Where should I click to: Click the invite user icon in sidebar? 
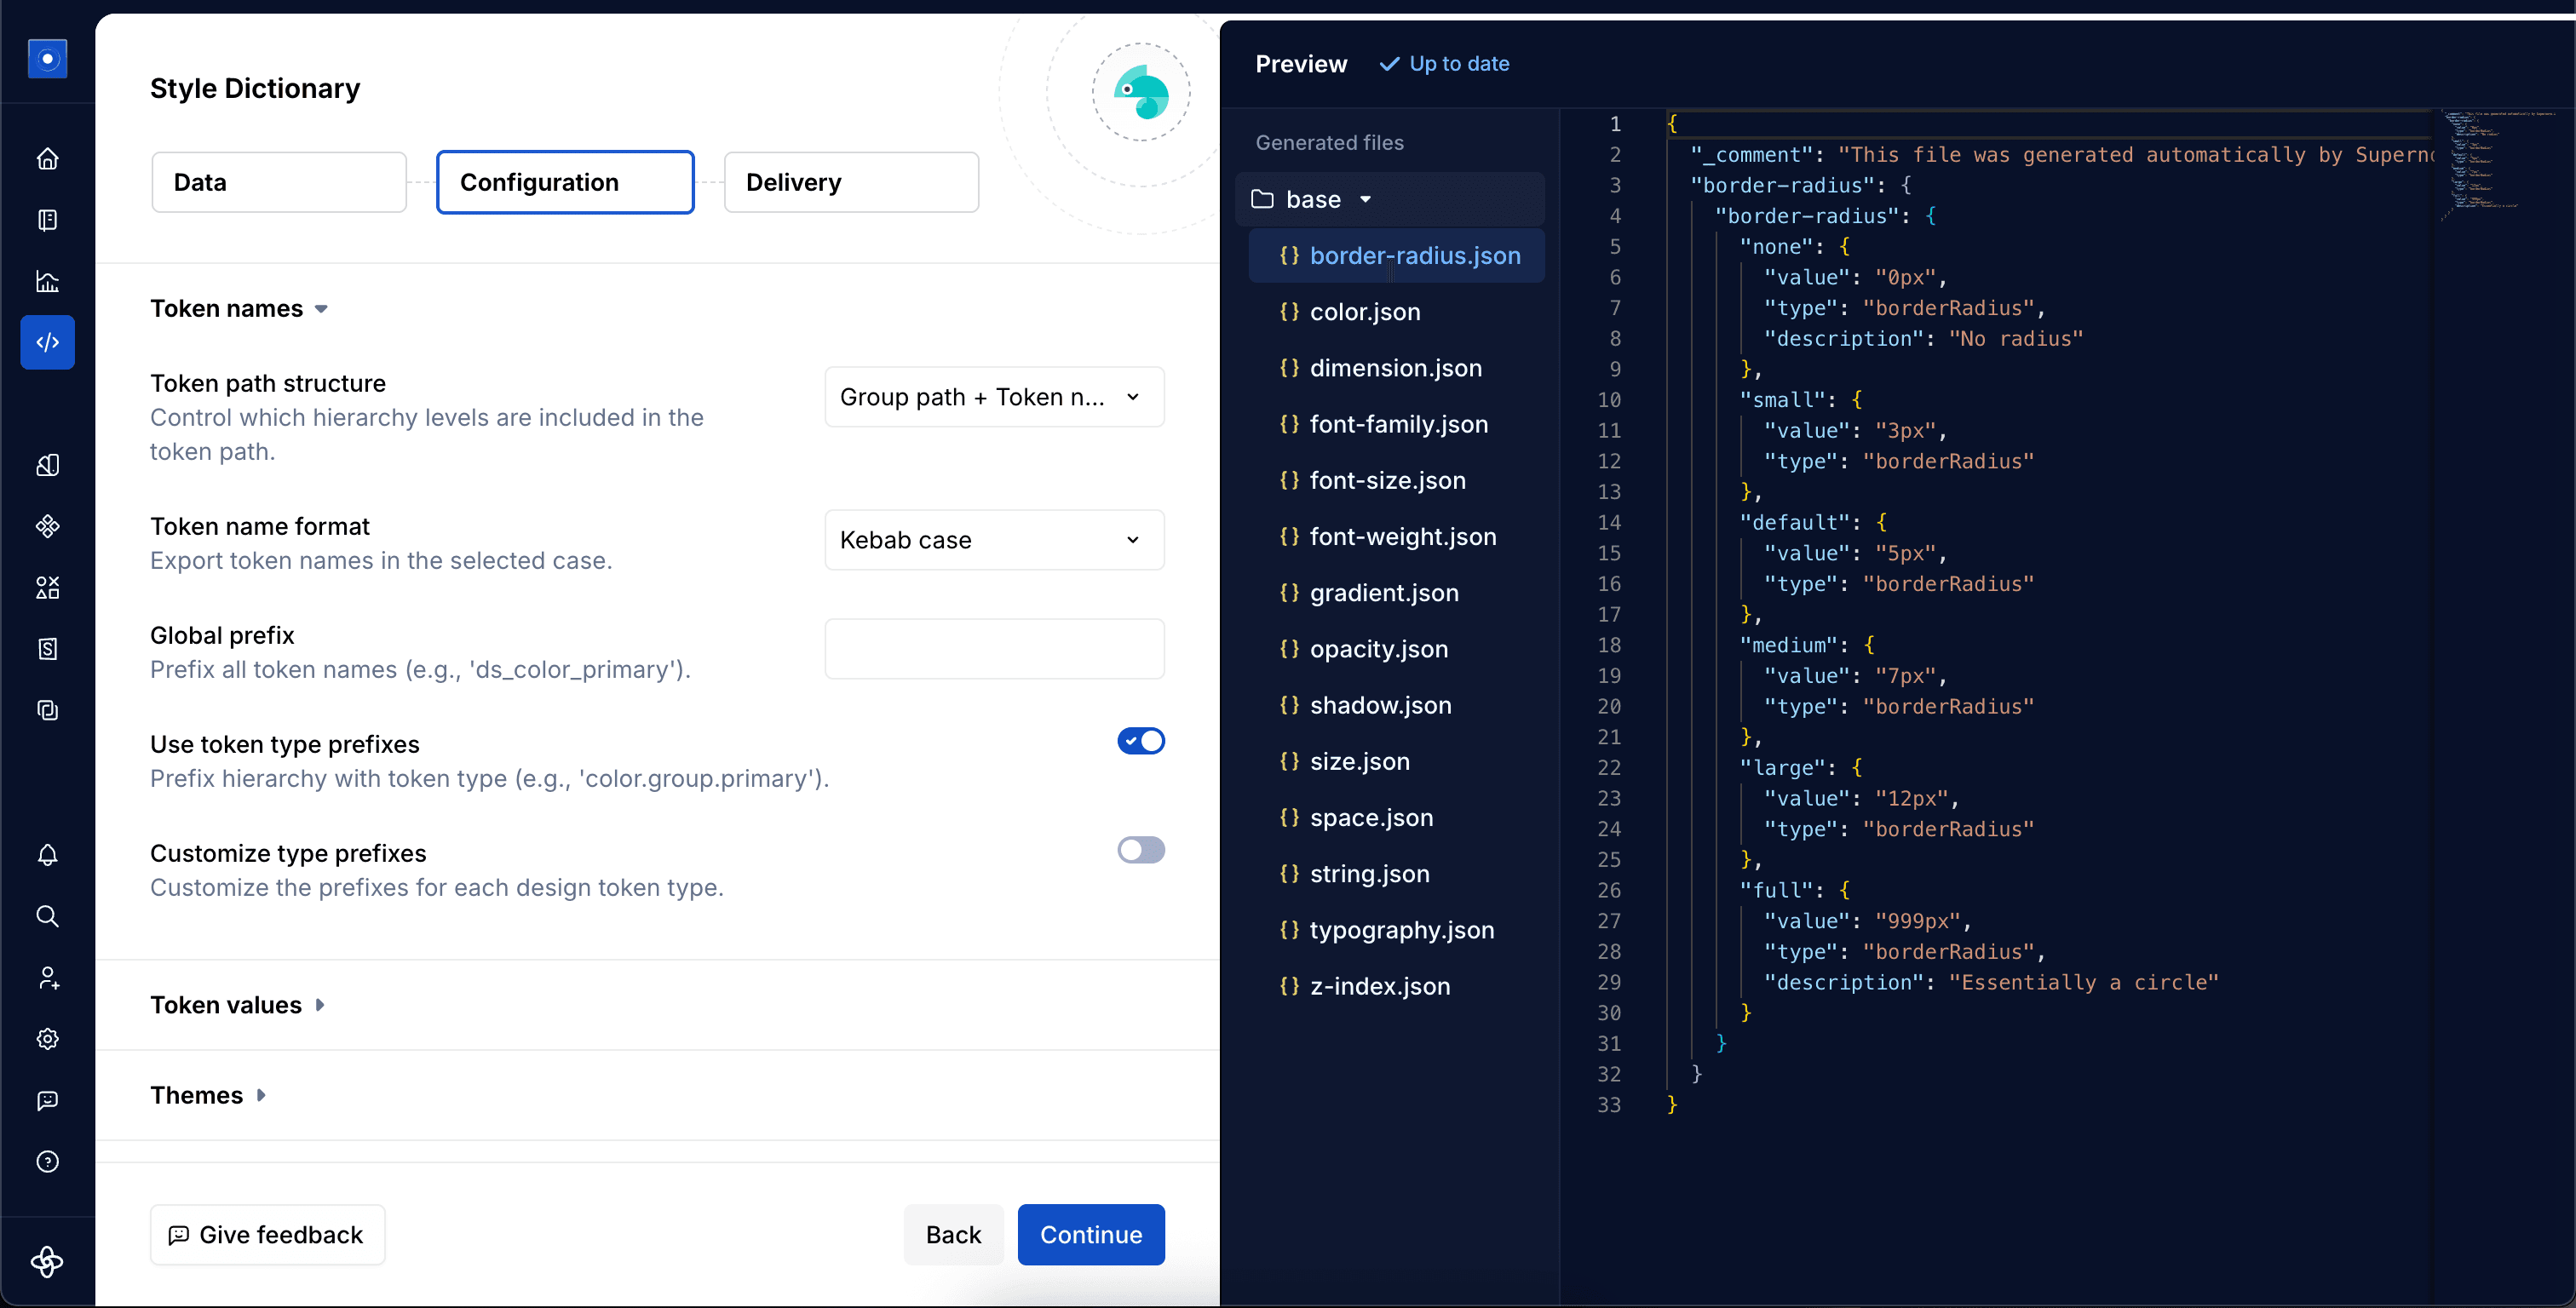tap(47, 978)
